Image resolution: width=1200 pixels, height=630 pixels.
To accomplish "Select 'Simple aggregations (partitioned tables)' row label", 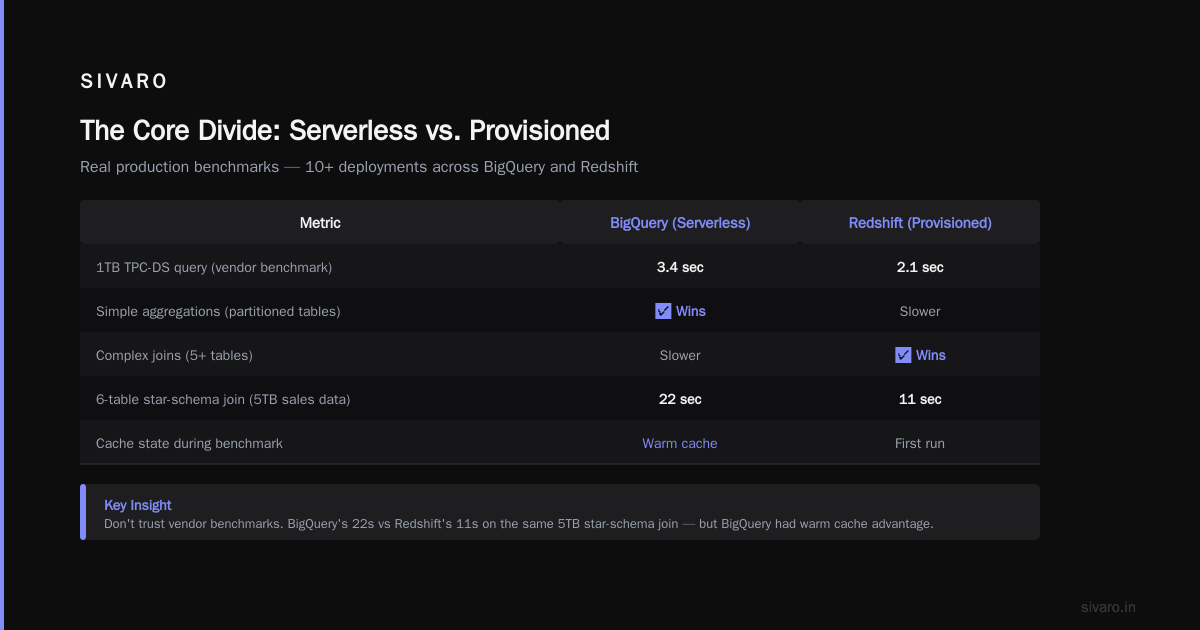I will tap(218, 311).
